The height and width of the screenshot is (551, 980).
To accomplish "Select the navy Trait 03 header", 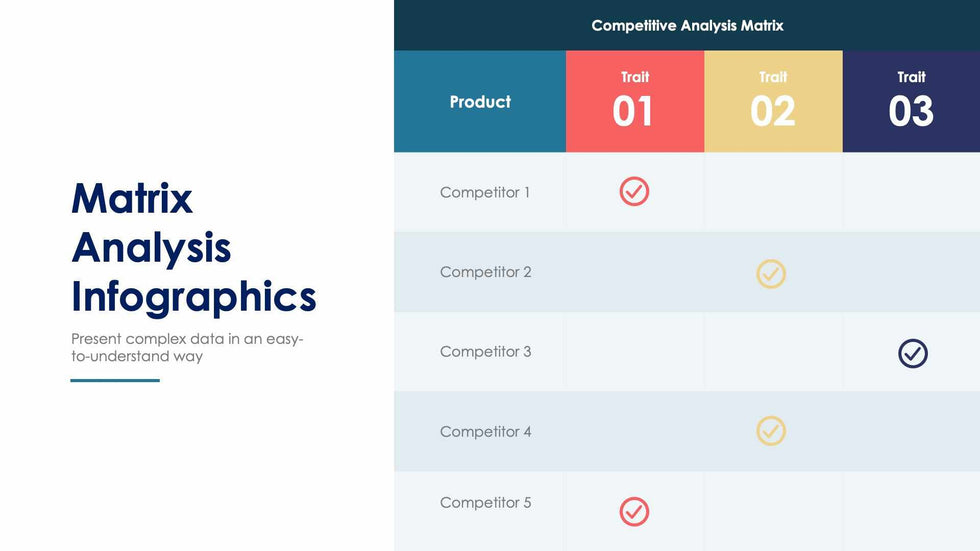I will (911, 101).
